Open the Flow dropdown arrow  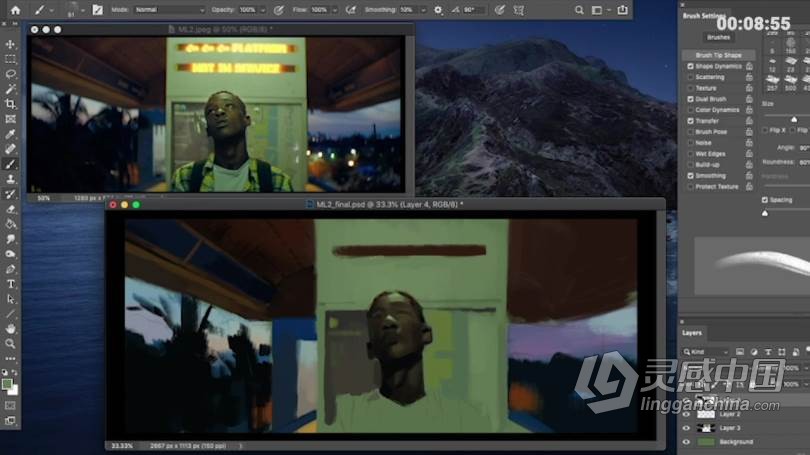(x=334, y=10)
